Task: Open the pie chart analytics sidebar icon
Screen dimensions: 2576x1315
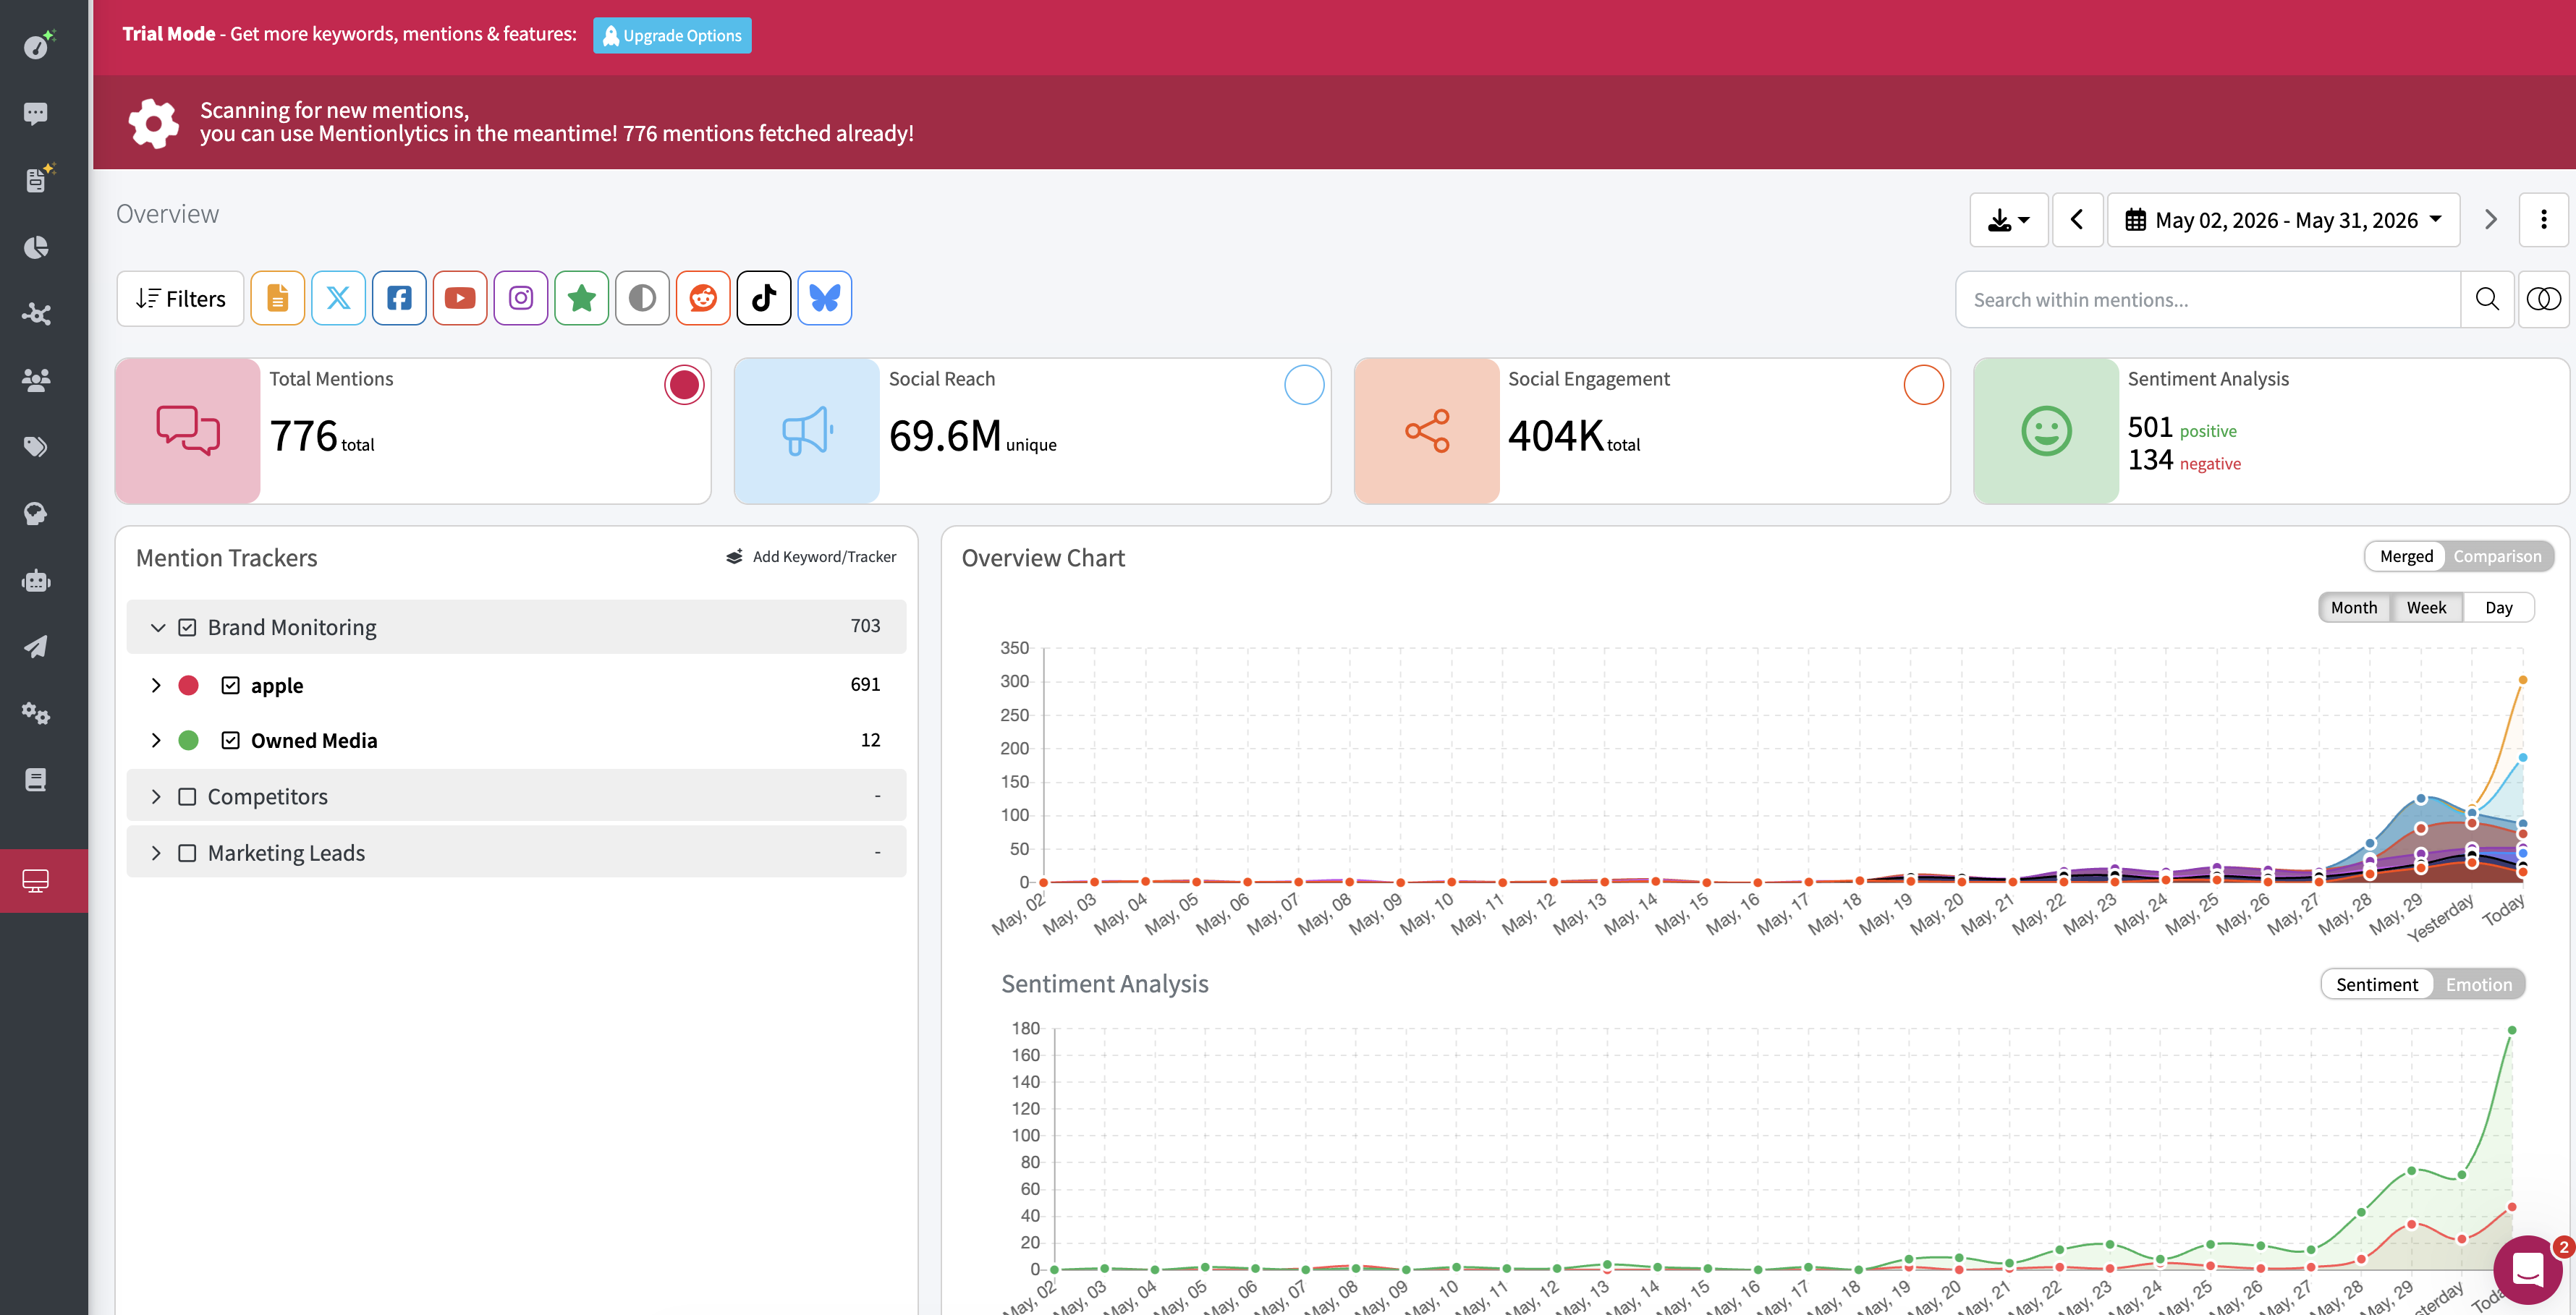Action: tap(36, 247)
